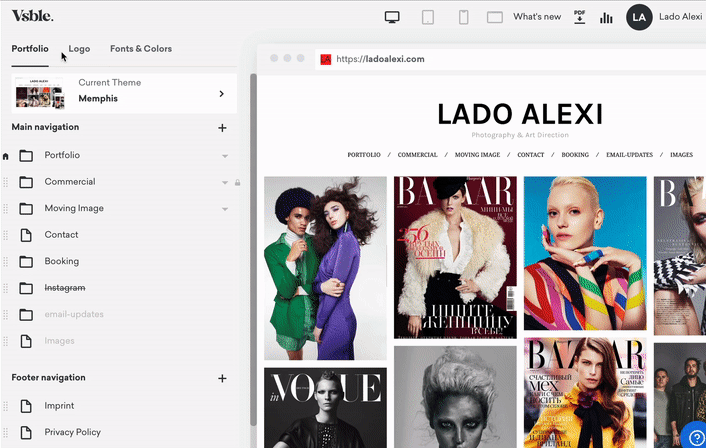
Task: Add a new Main navigation item
Action: [x=222, y=128]
